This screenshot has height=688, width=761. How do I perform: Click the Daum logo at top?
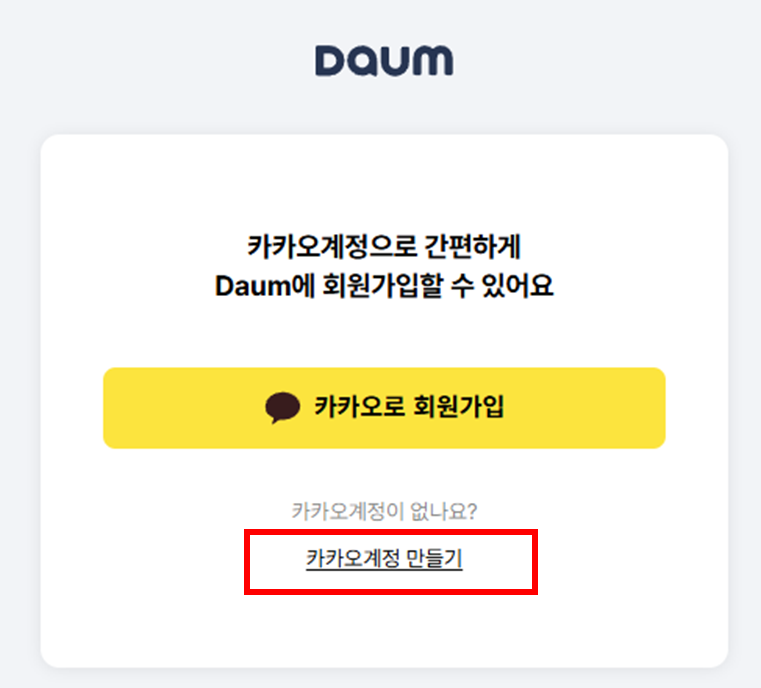click(x=384, y=60)
